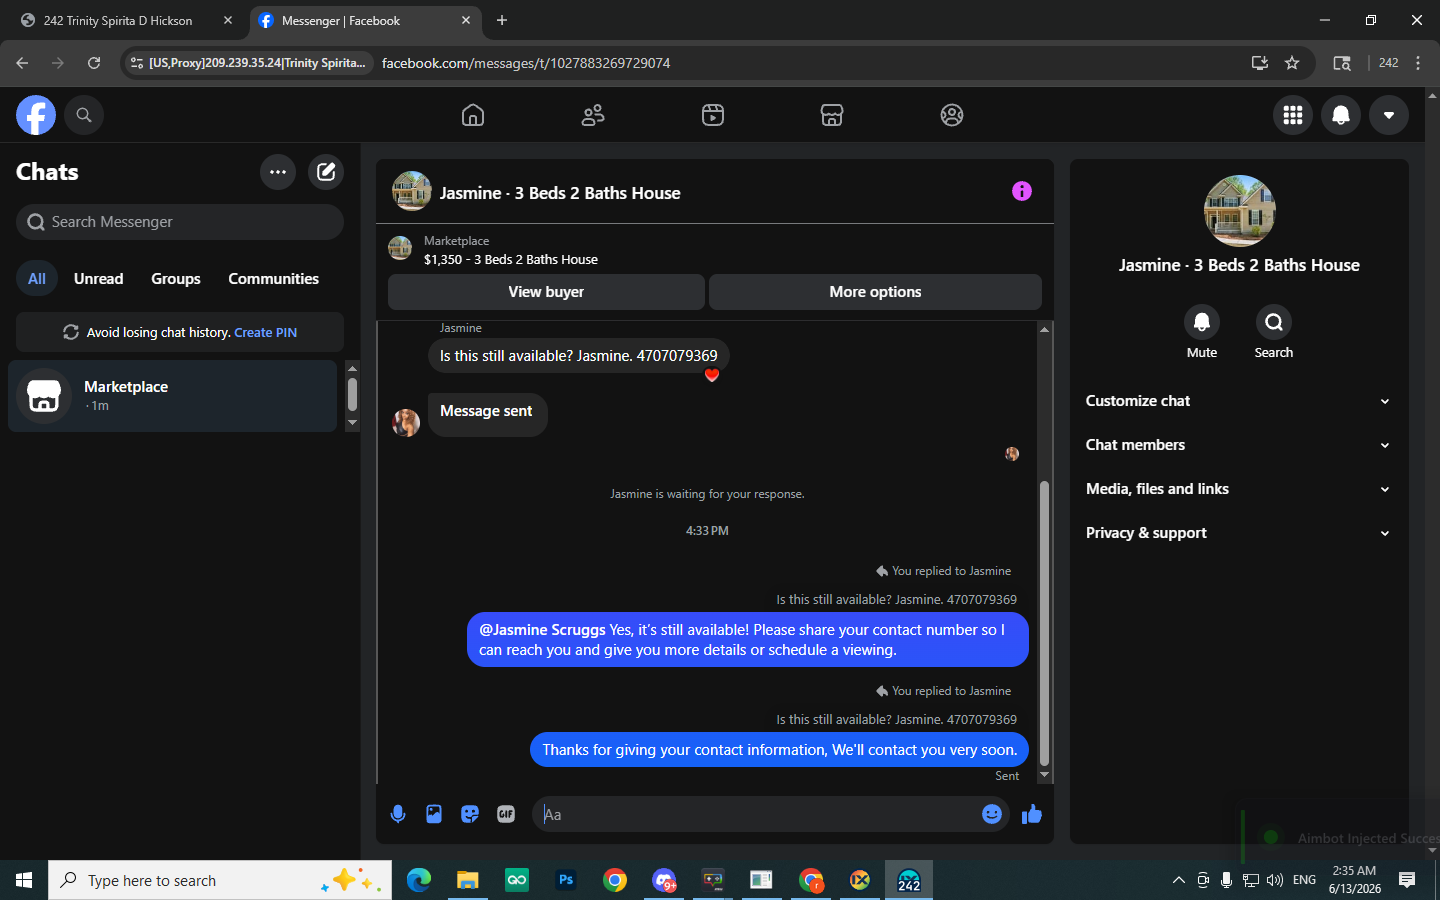
Task: Open chats options three-dot menu
Action: (x=278, y=172)
